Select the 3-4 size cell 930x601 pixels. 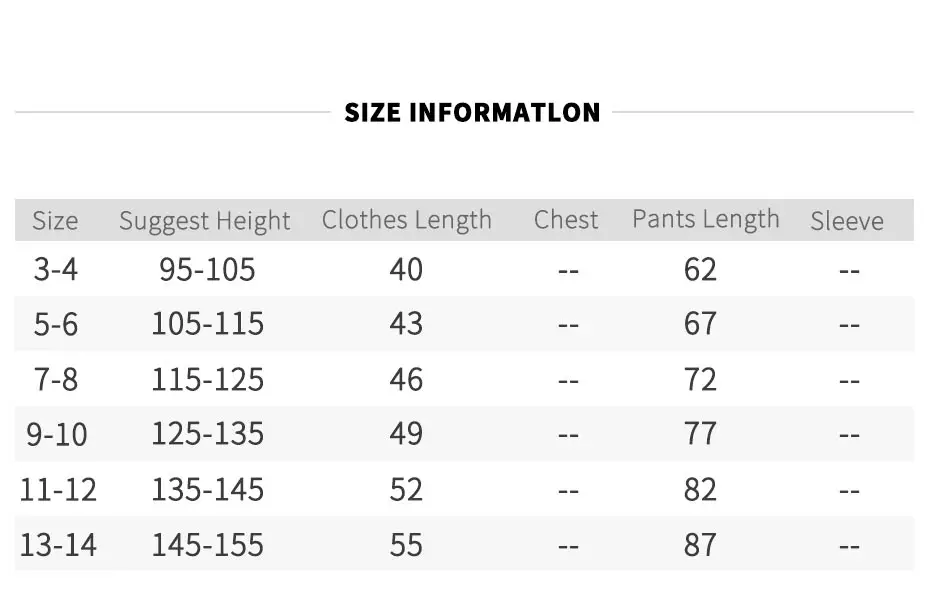pyautogui.click(x=56, y=269)
